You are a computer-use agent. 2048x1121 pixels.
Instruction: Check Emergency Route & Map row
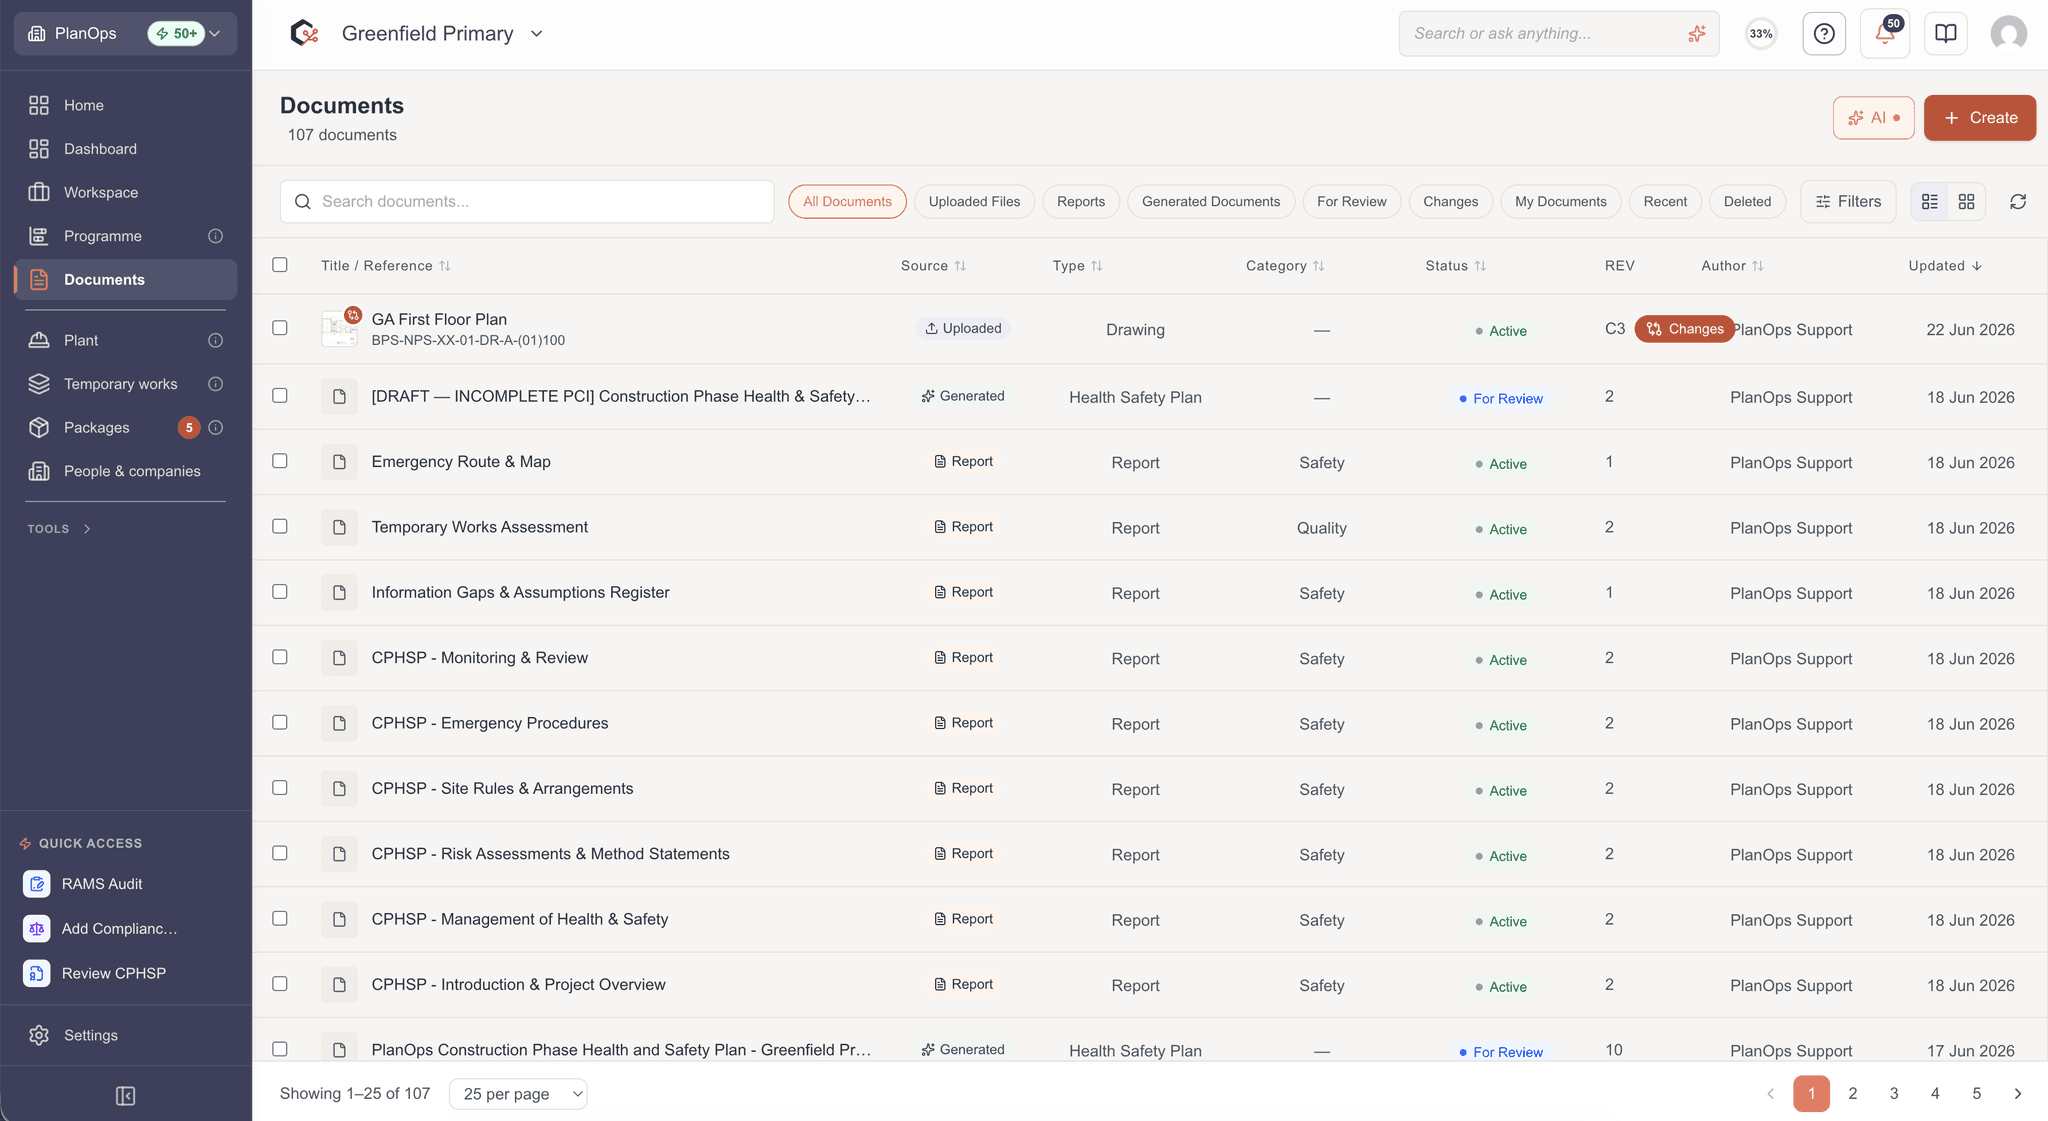[x=280, y=461]
